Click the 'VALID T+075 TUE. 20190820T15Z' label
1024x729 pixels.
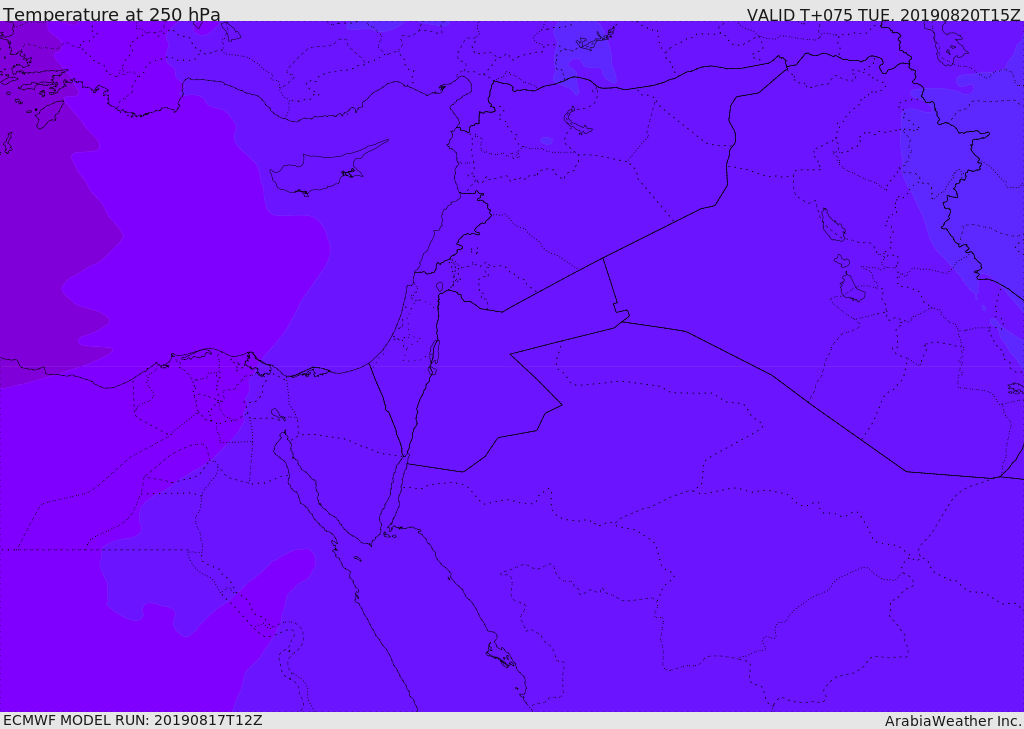(883, 14)
